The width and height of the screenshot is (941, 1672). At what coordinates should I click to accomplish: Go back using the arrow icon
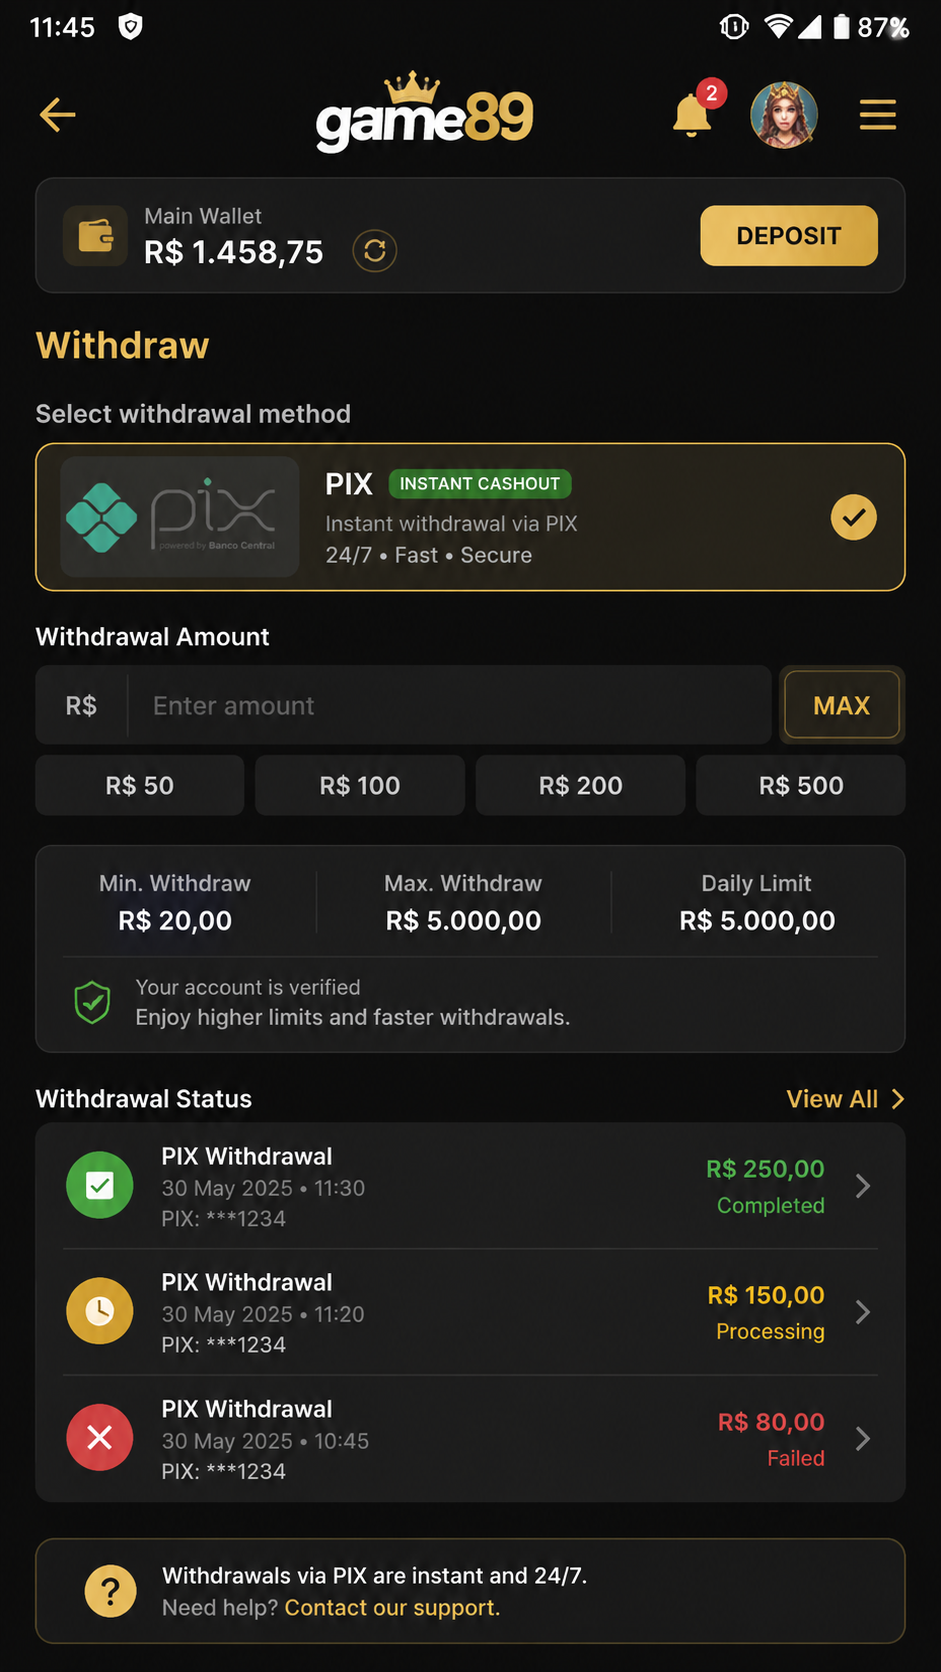(57, 115)
